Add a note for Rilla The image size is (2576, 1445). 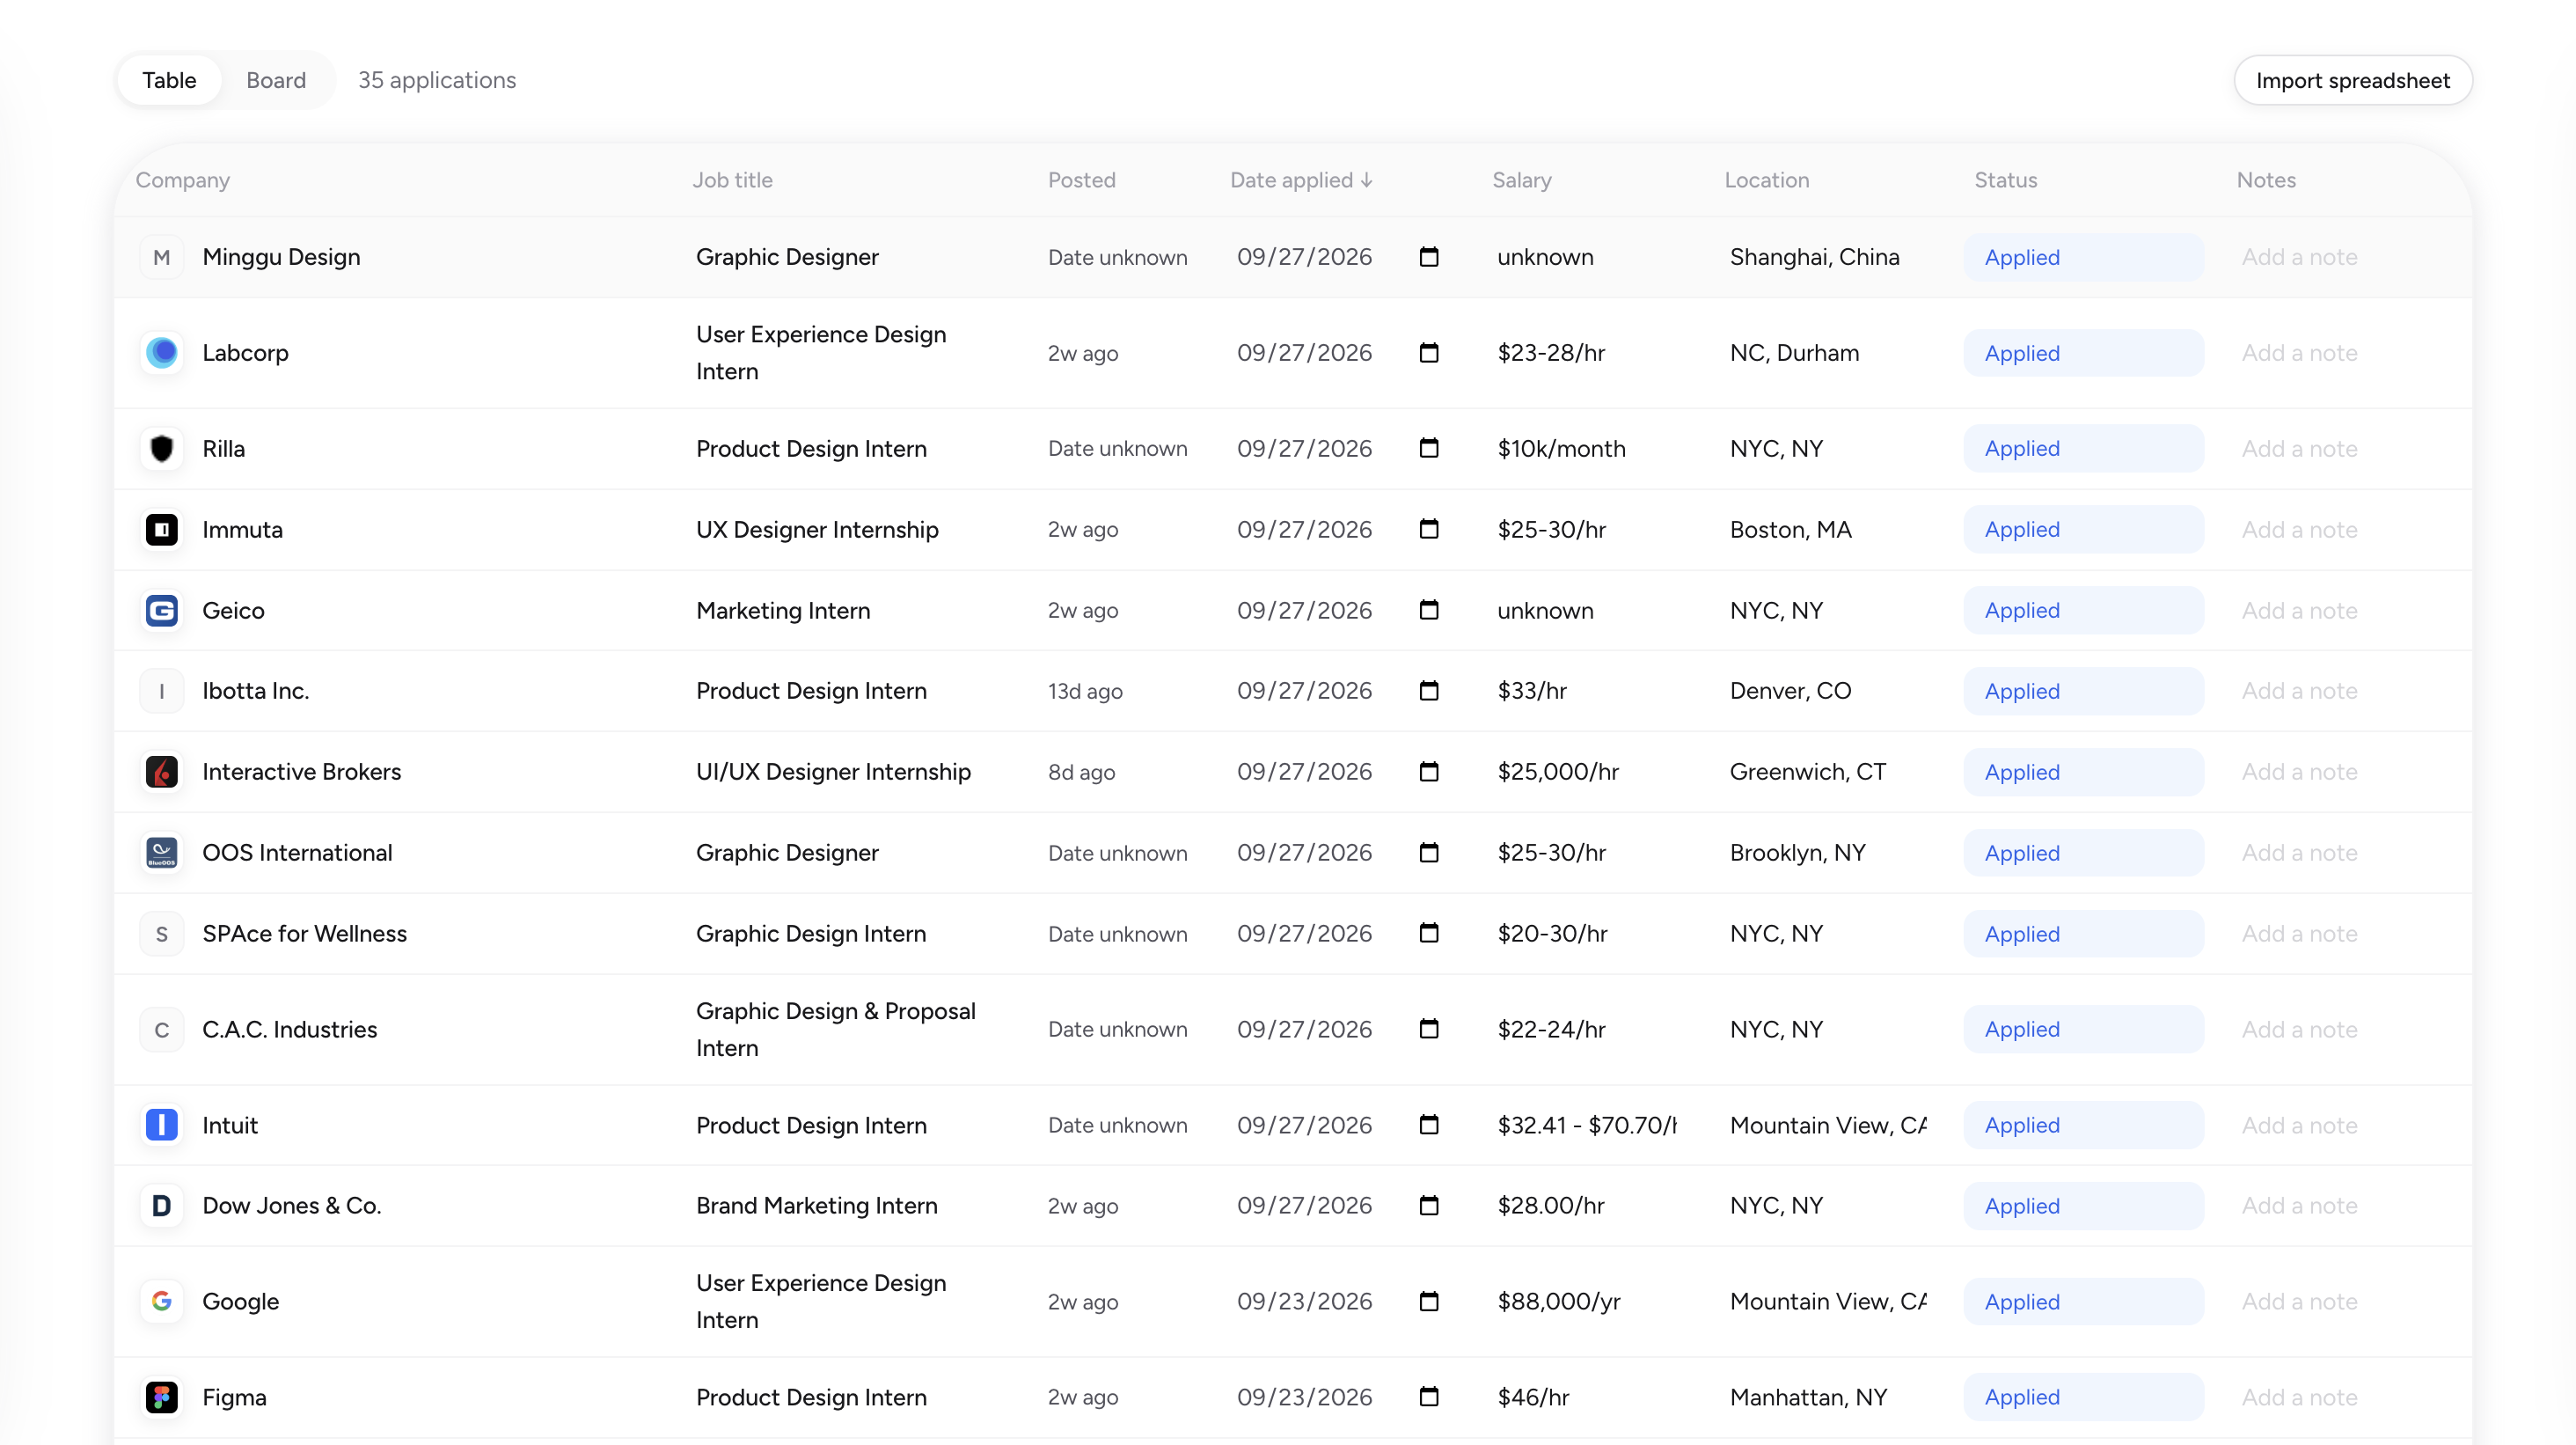coord(2299,448)
